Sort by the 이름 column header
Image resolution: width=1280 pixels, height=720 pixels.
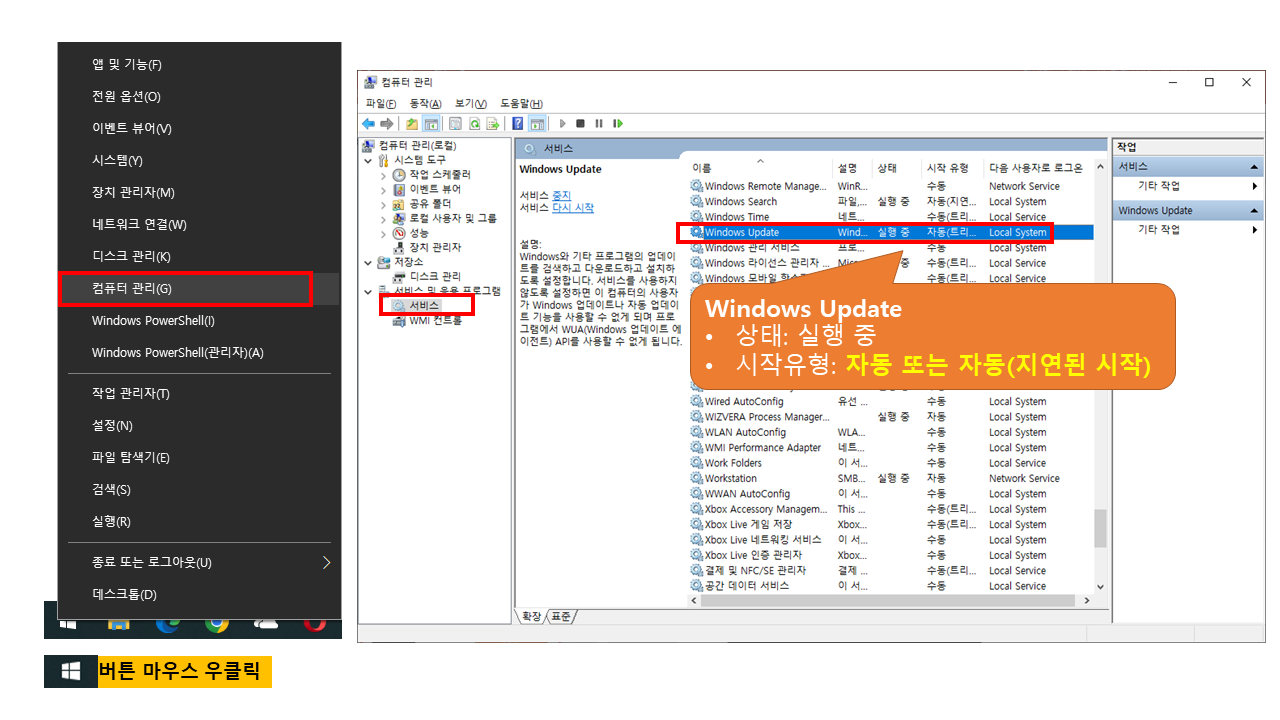coord(760,168)
